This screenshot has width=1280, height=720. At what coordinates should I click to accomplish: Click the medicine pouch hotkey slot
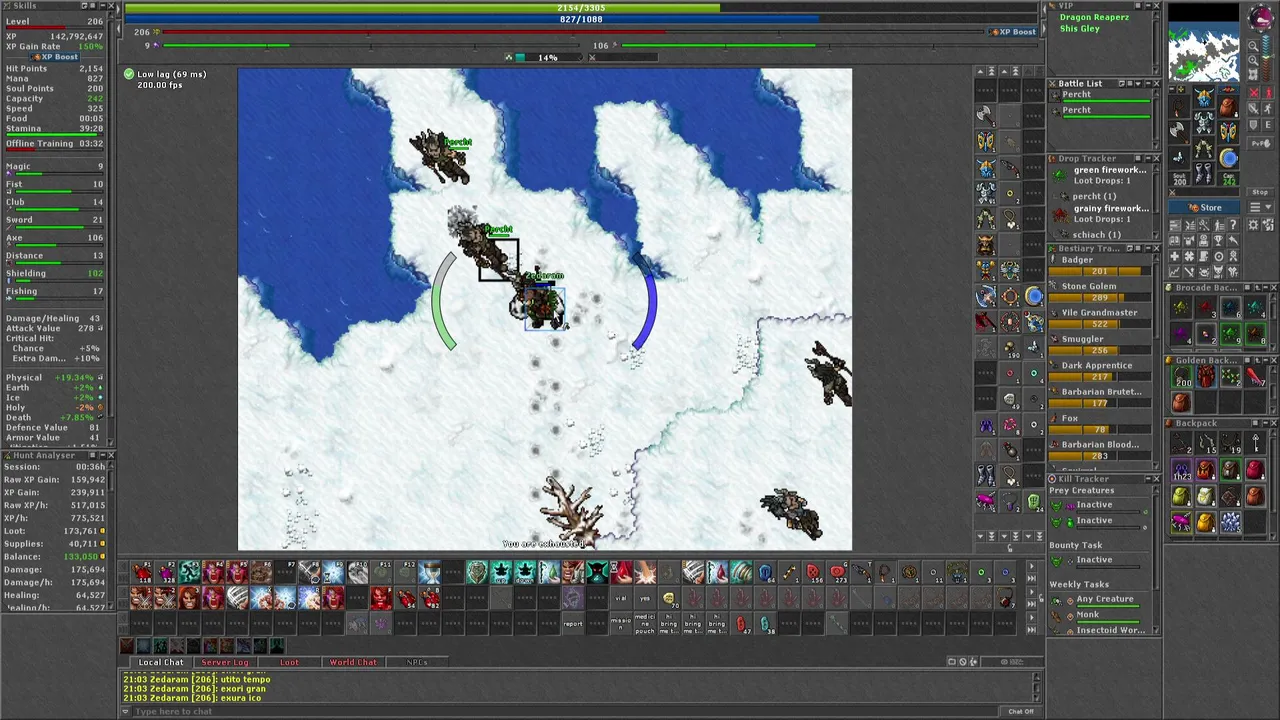pos(645,624)
